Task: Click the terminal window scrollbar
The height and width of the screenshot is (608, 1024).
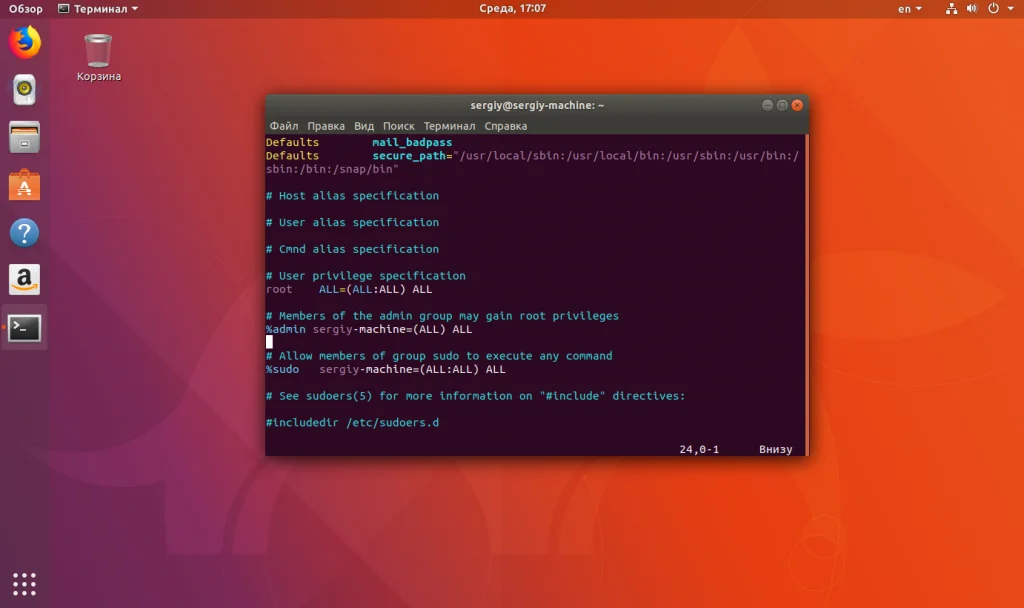Action: tap(807, 295)
